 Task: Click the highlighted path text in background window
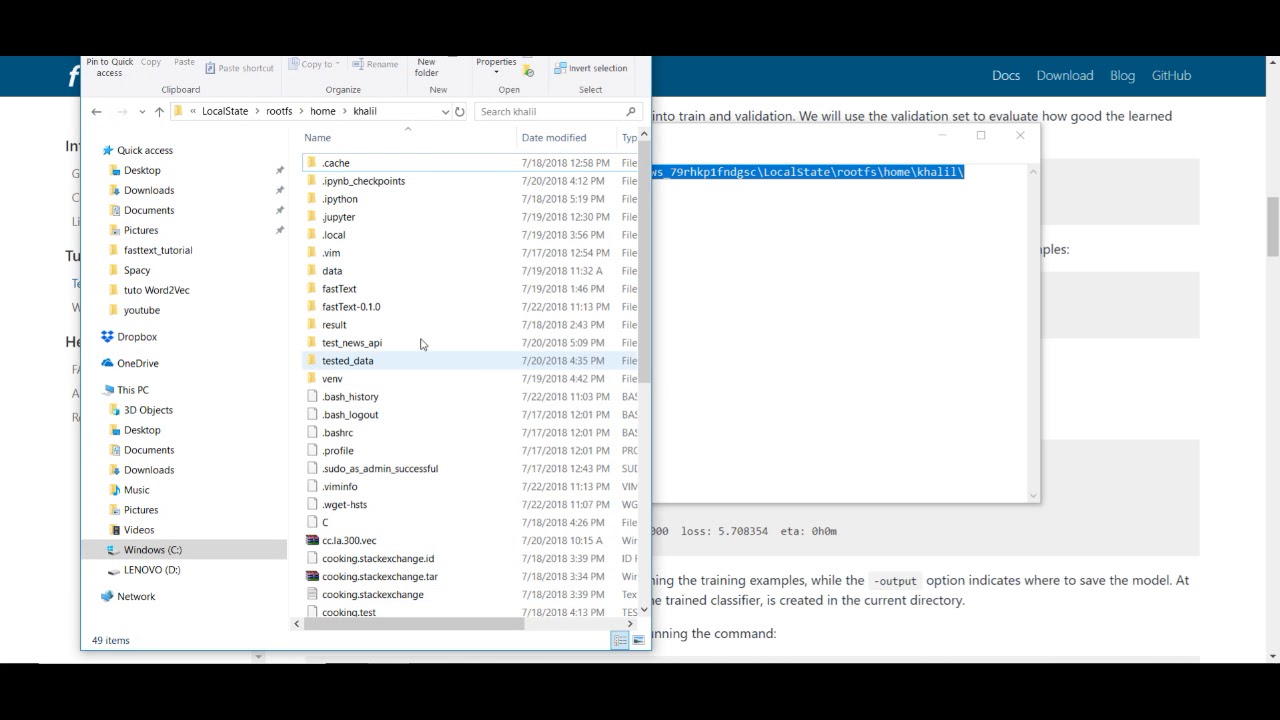tap(808, 172)
